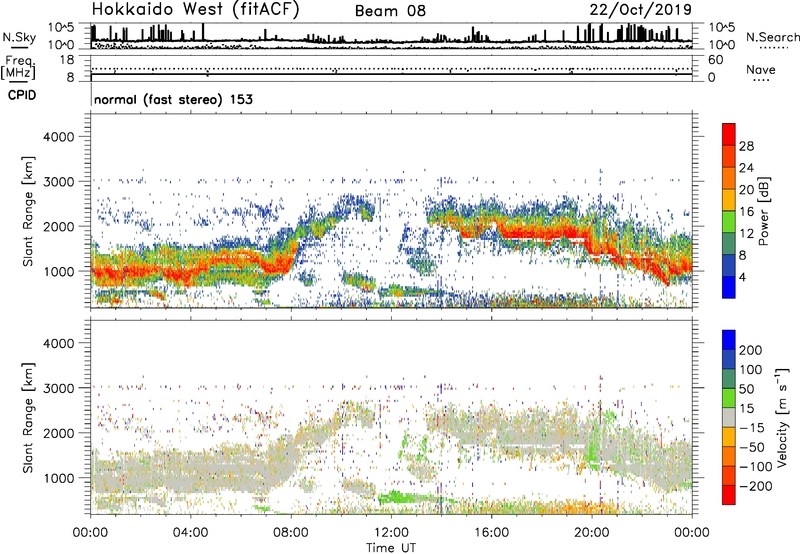Click the date '22/Oct/2019'
This screenshot has width=800, height=554.
tap(641, 10)
